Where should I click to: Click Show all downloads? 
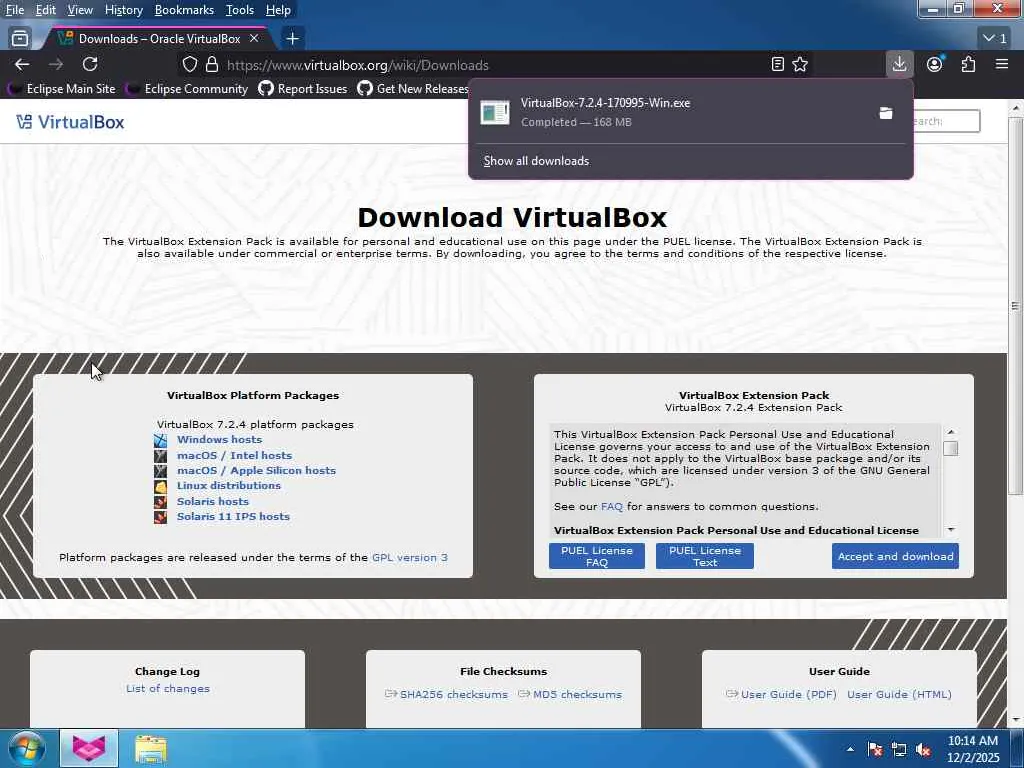[536, 161]
